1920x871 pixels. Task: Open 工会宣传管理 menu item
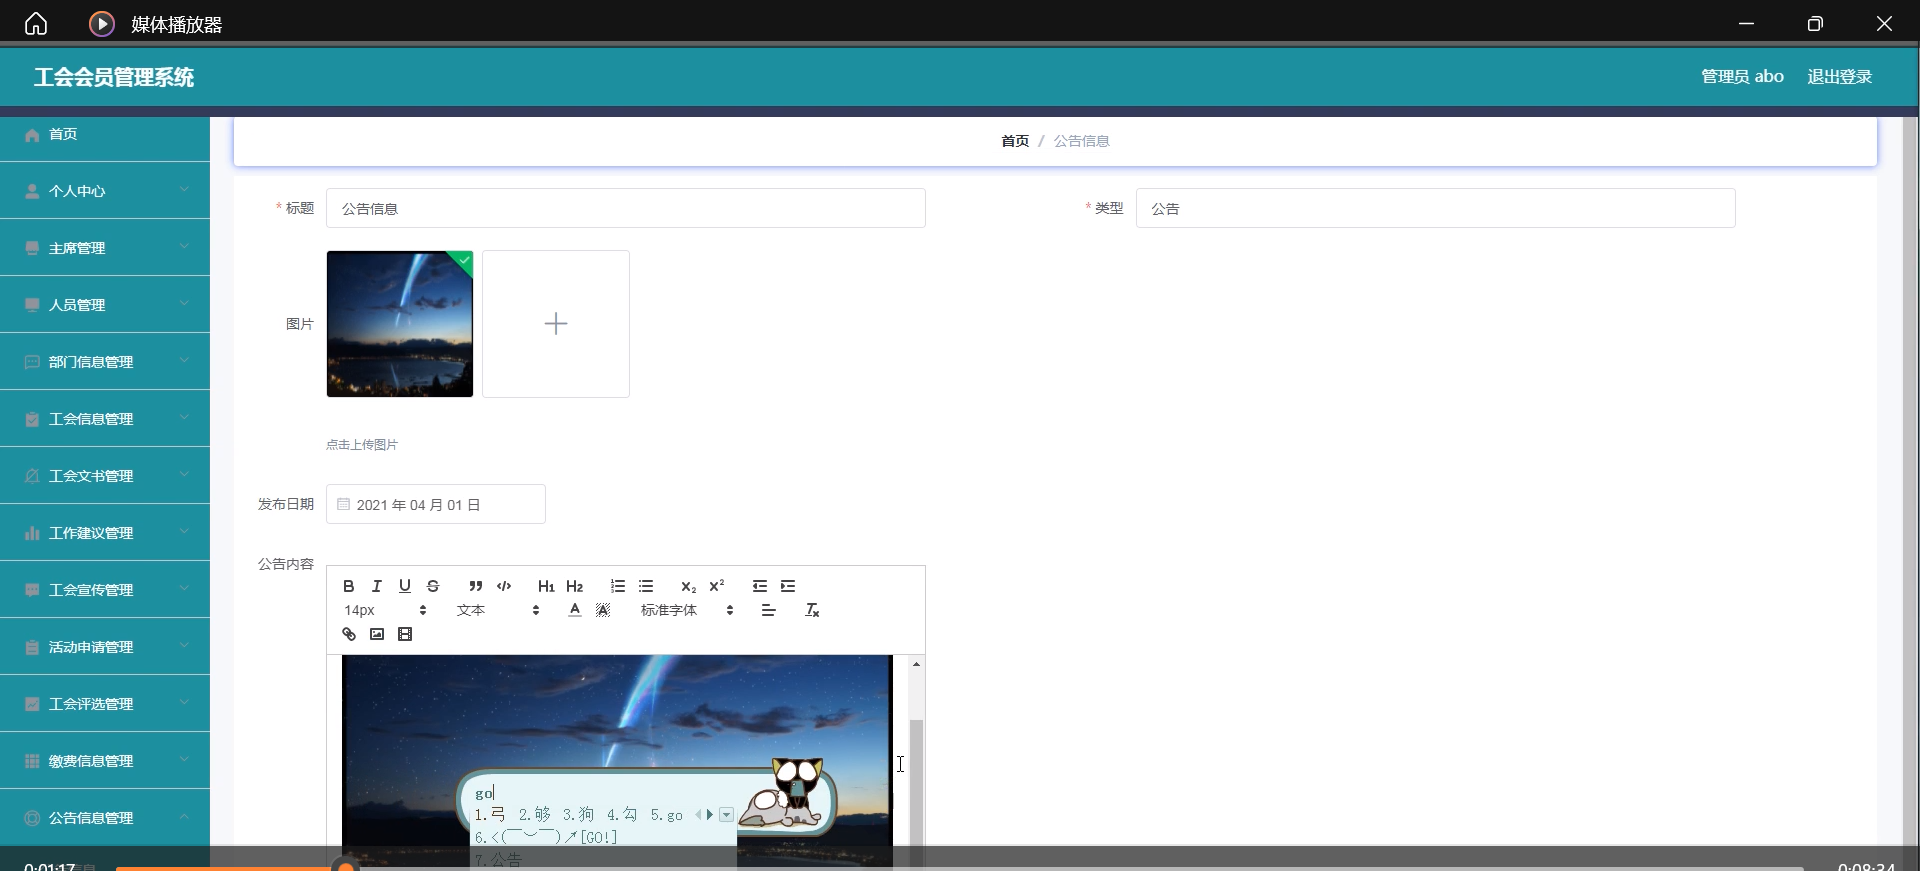point(105,590)
